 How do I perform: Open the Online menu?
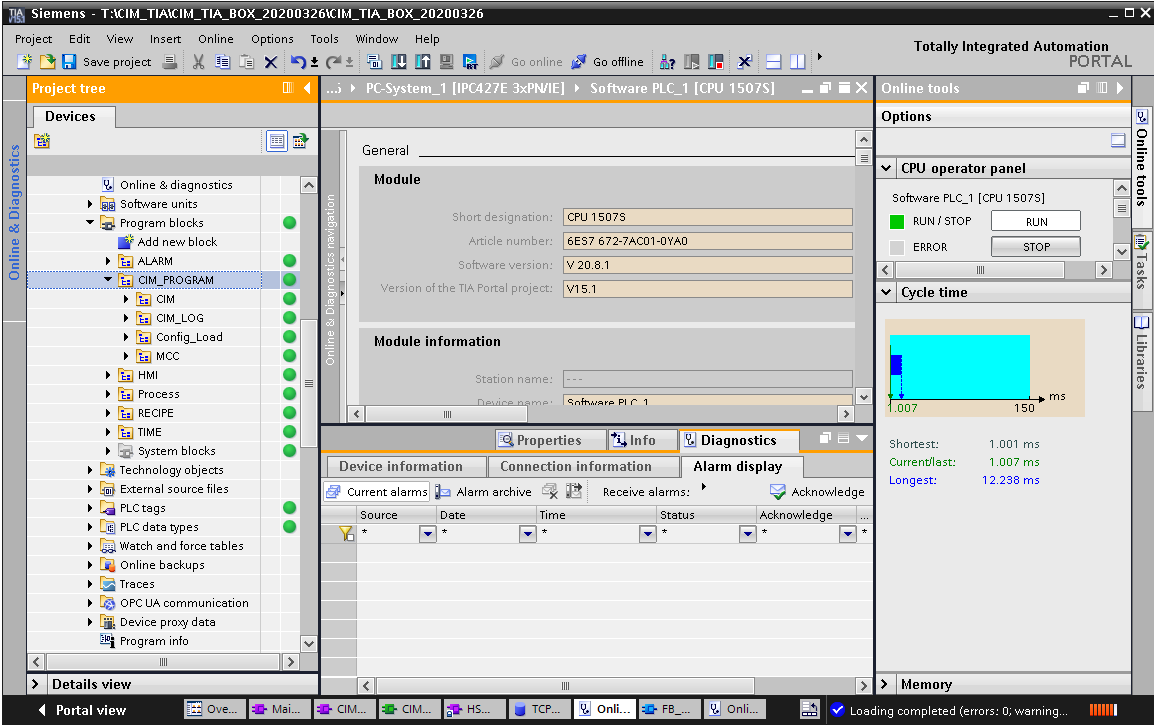[x=216, y=39]
